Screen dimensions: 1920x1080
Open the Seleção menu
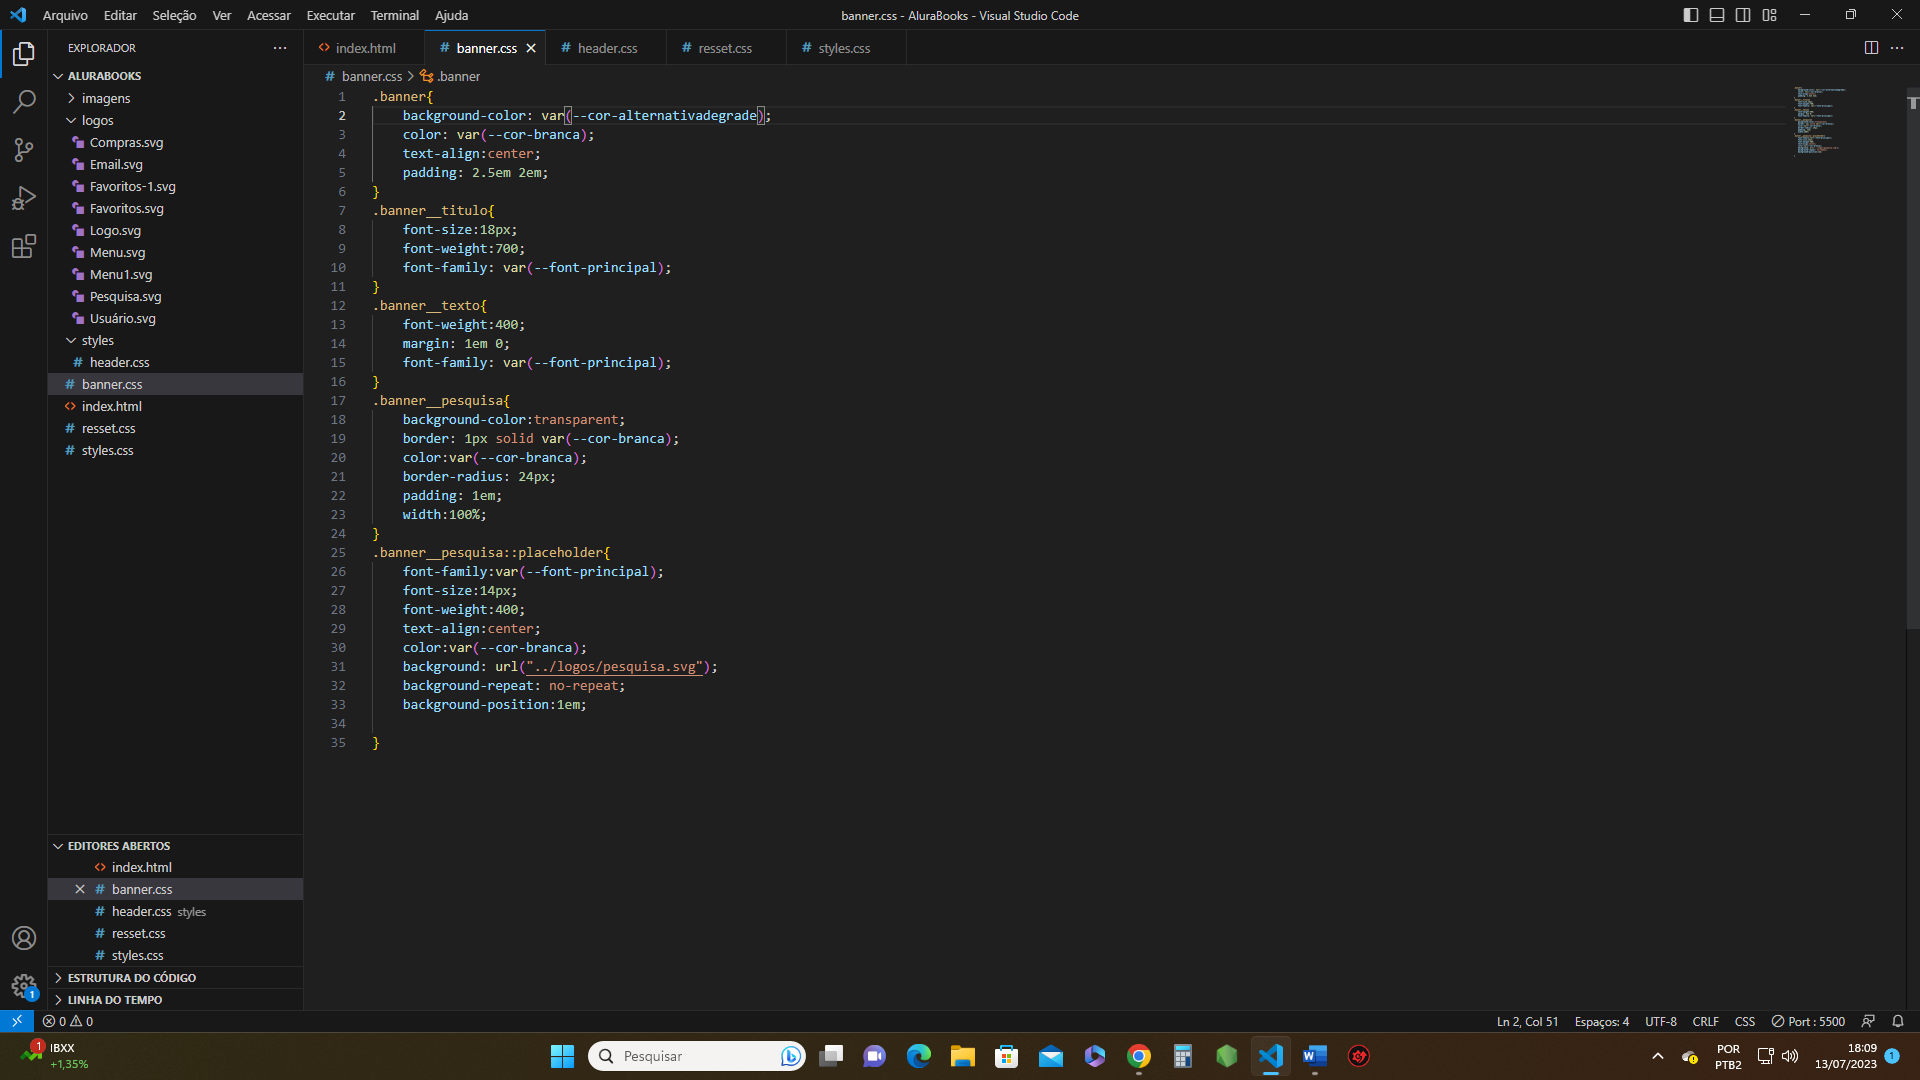tap(174, 15)
